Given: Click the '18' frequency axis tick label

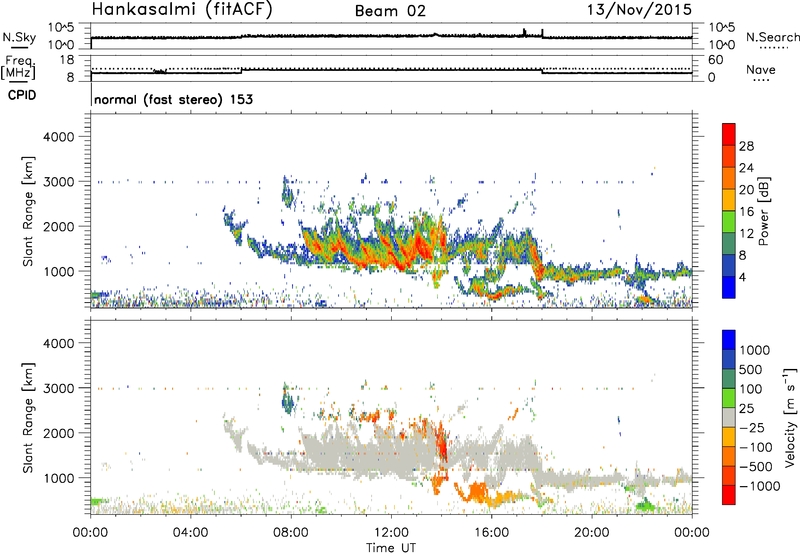Looking at the screenshot, I should click(x=66, y=60).
